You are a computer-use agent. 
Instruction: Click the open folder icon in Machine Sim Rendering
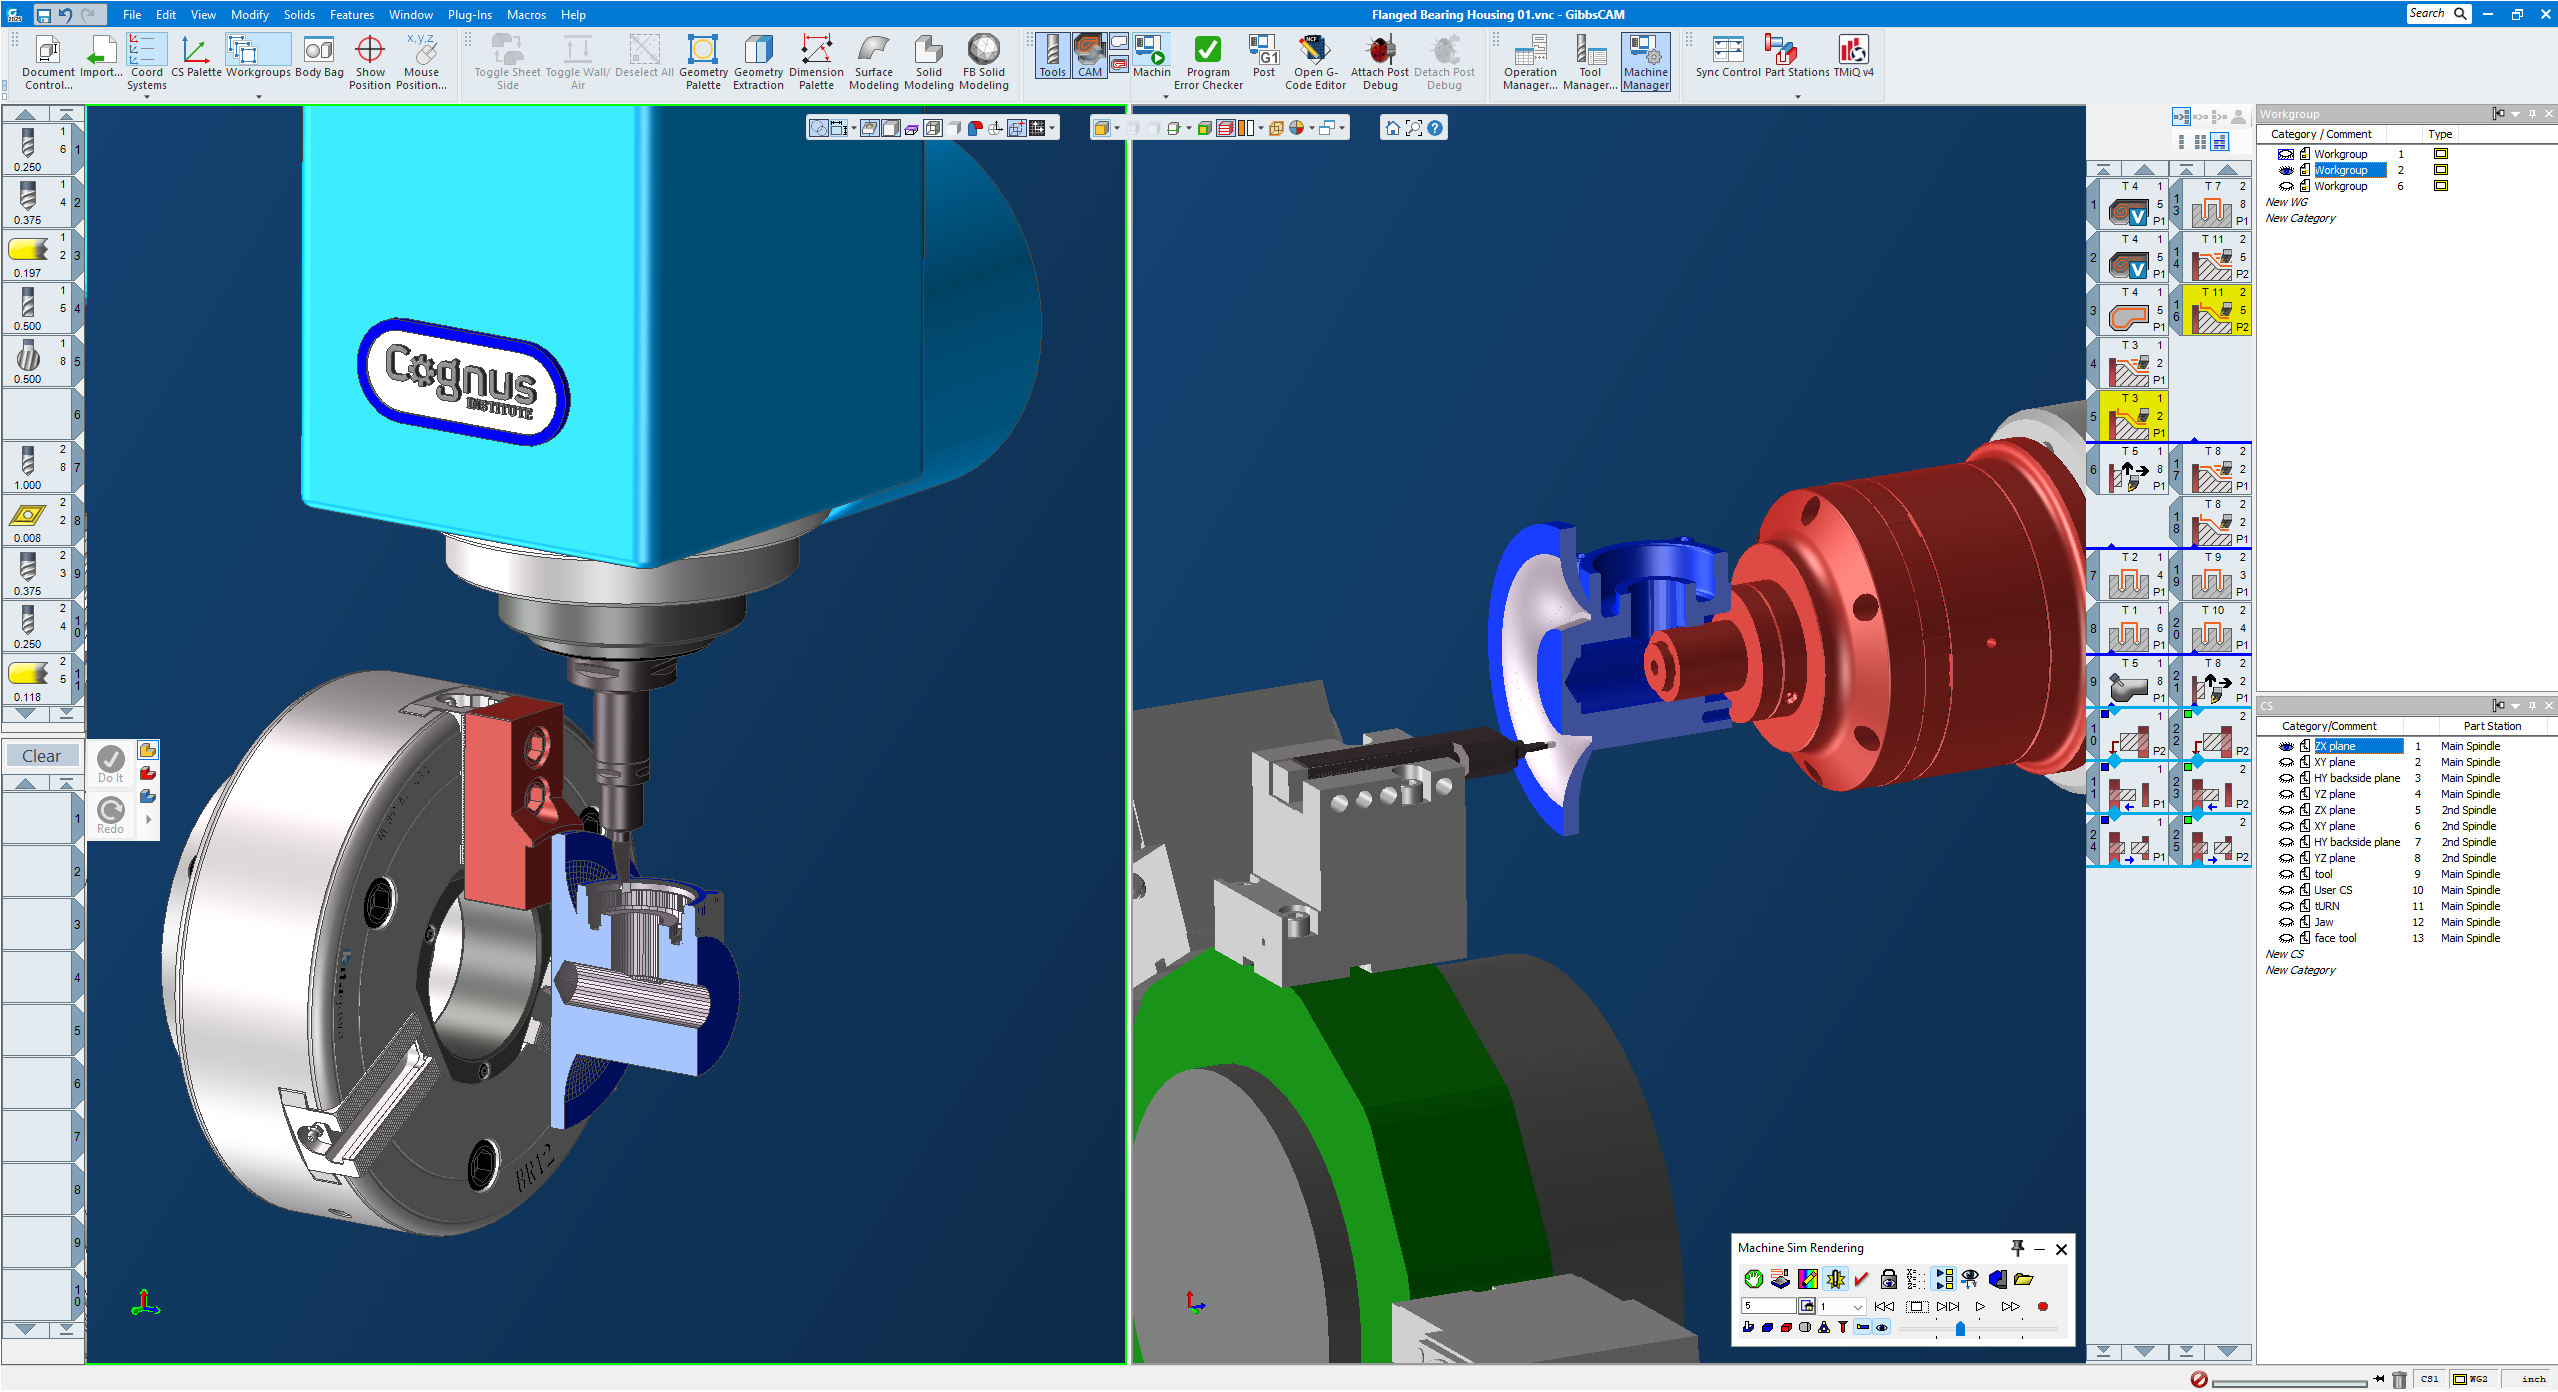(x=2023, y=1279)
